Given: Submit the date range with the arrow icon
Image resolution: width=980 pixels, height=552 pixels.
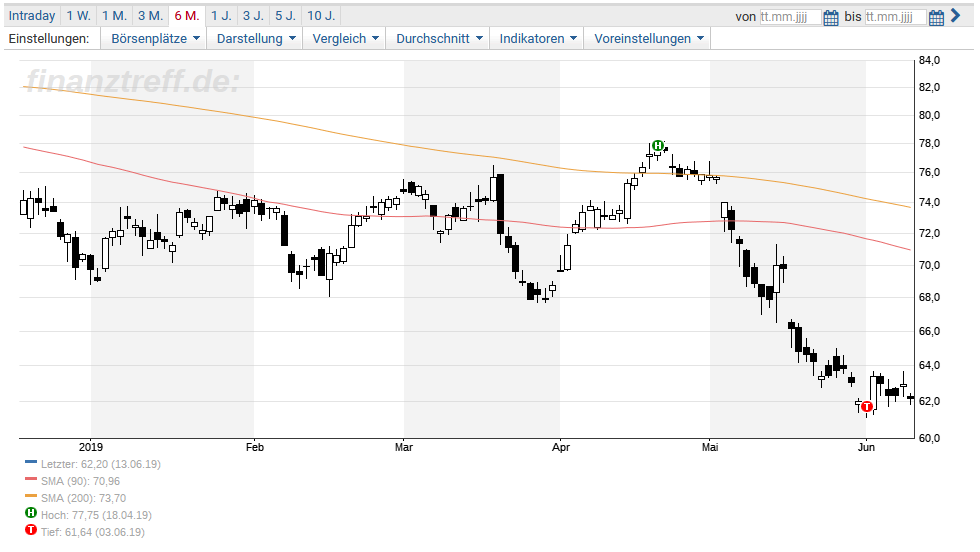Looking at the screenshot, I should [956, 16].
